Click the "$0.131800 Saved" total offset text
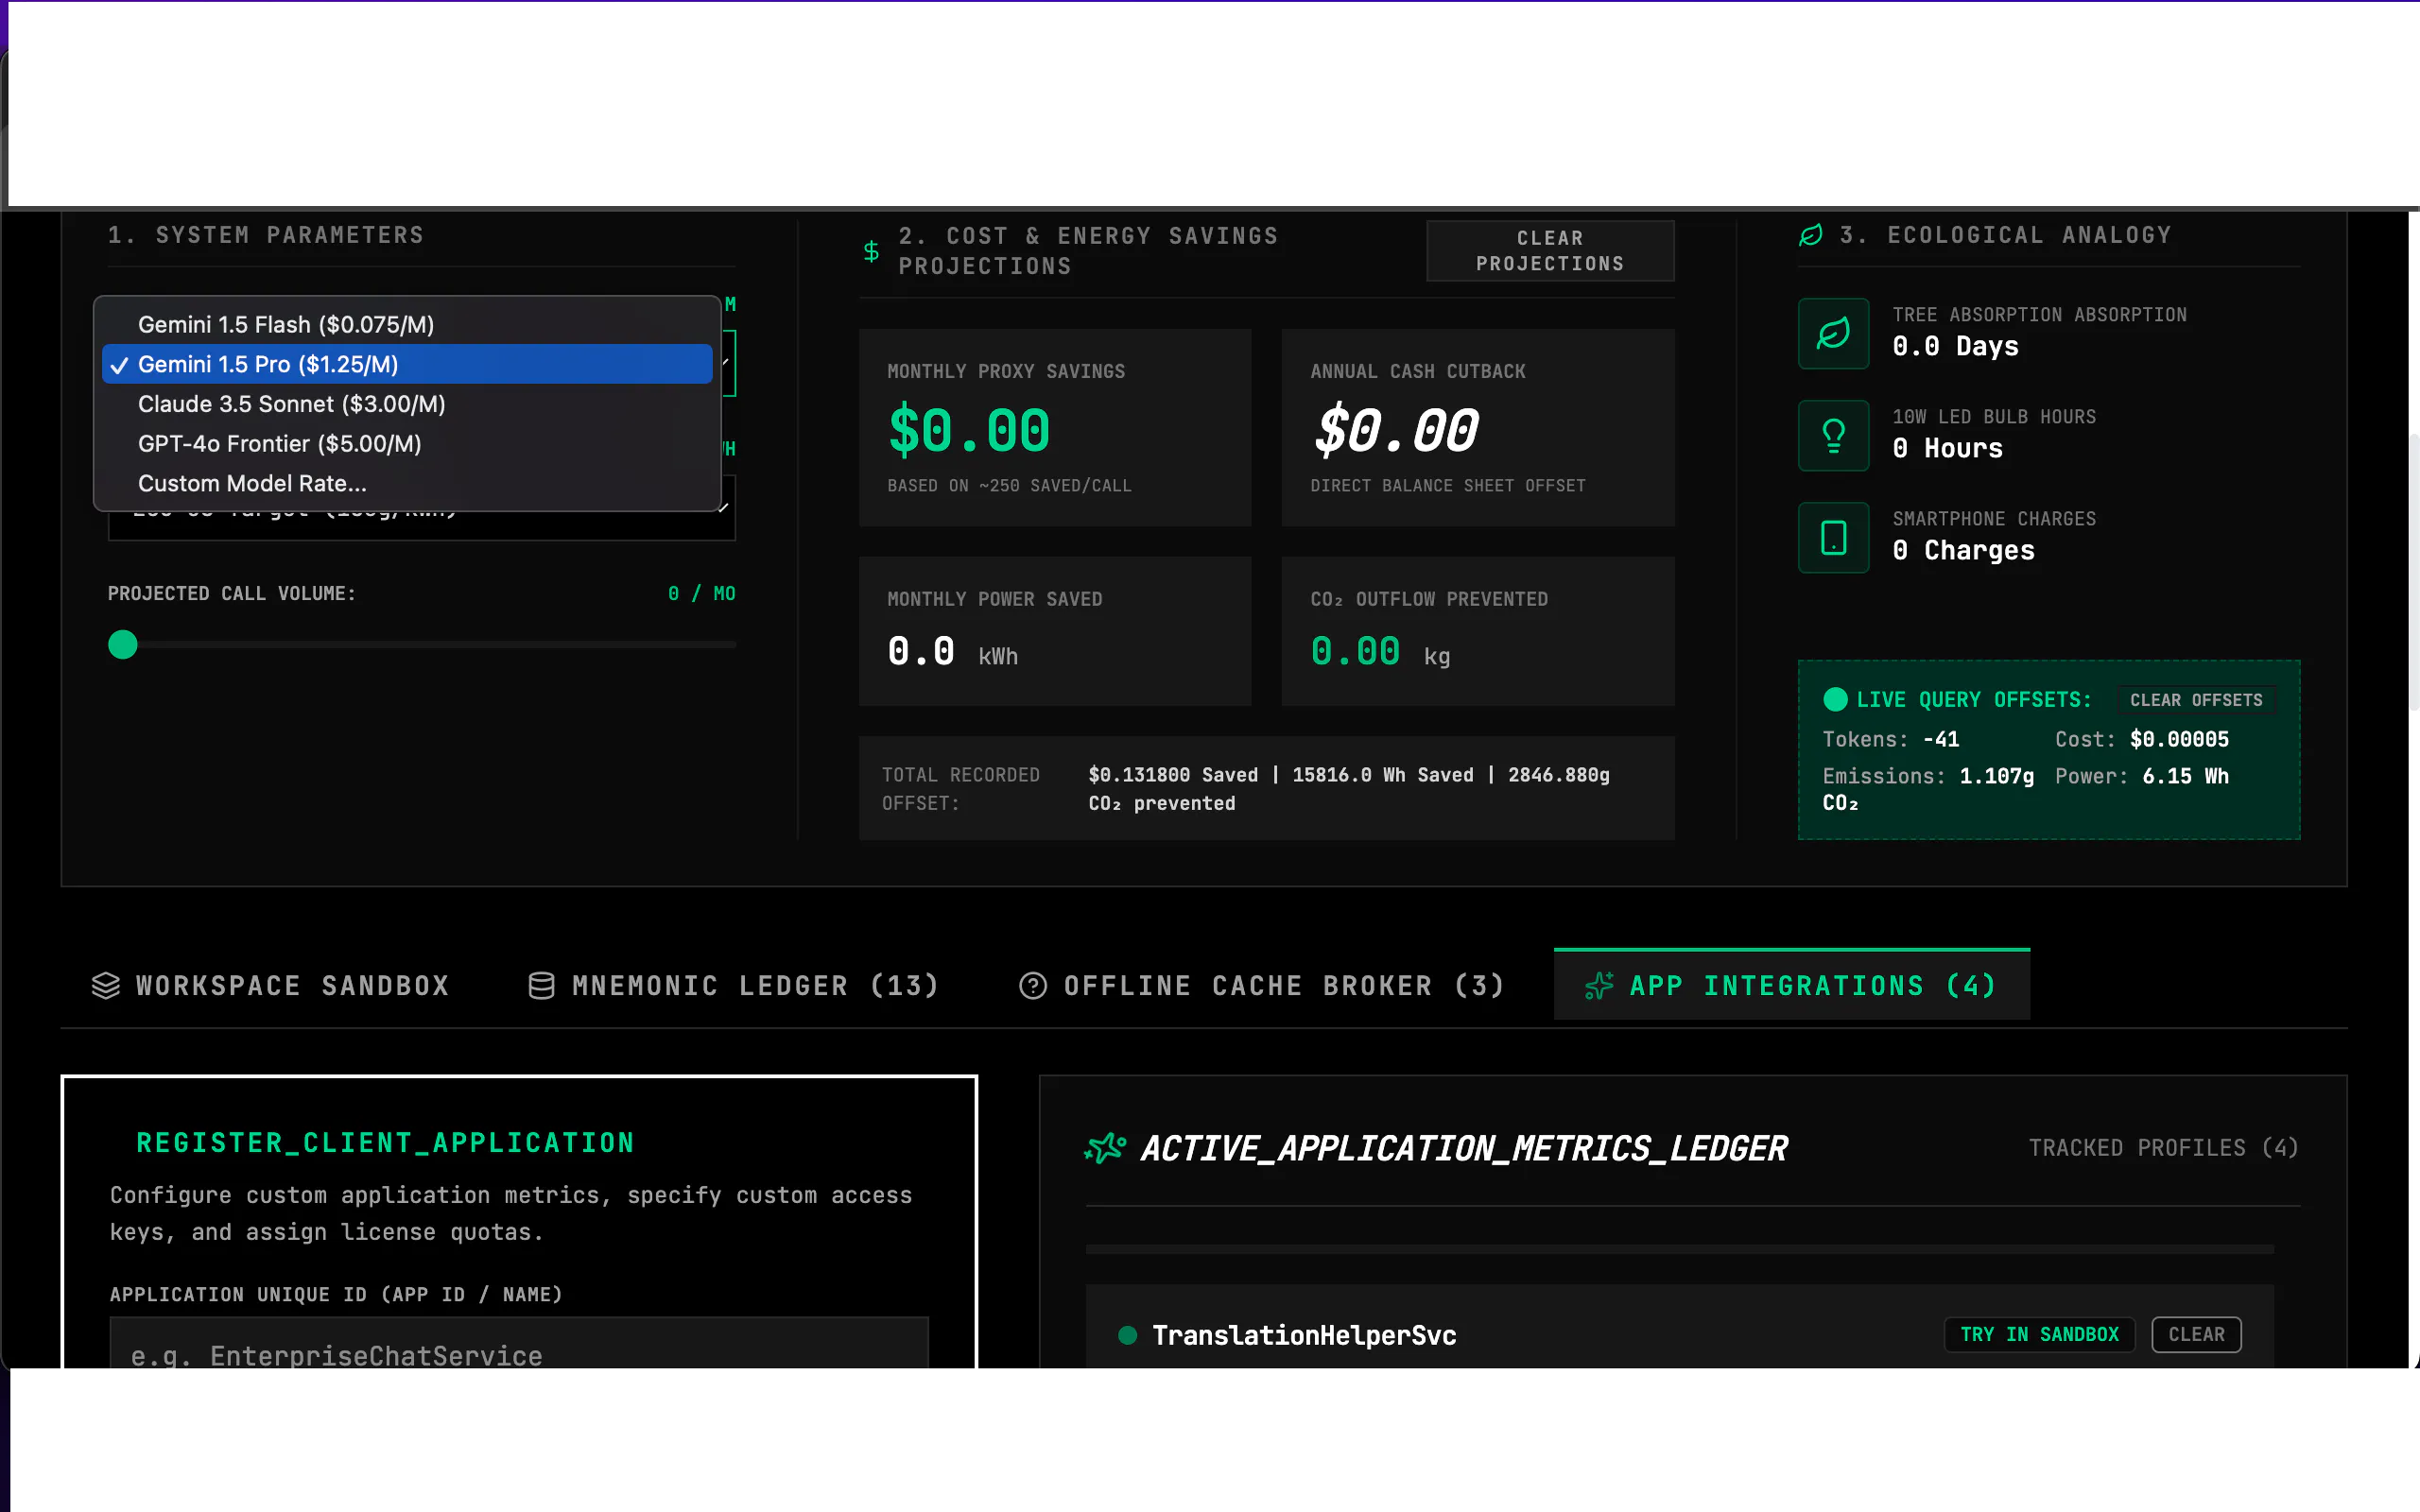Image resolution: width=2420 pixels, height=1512 pixels. [1172, 775]
